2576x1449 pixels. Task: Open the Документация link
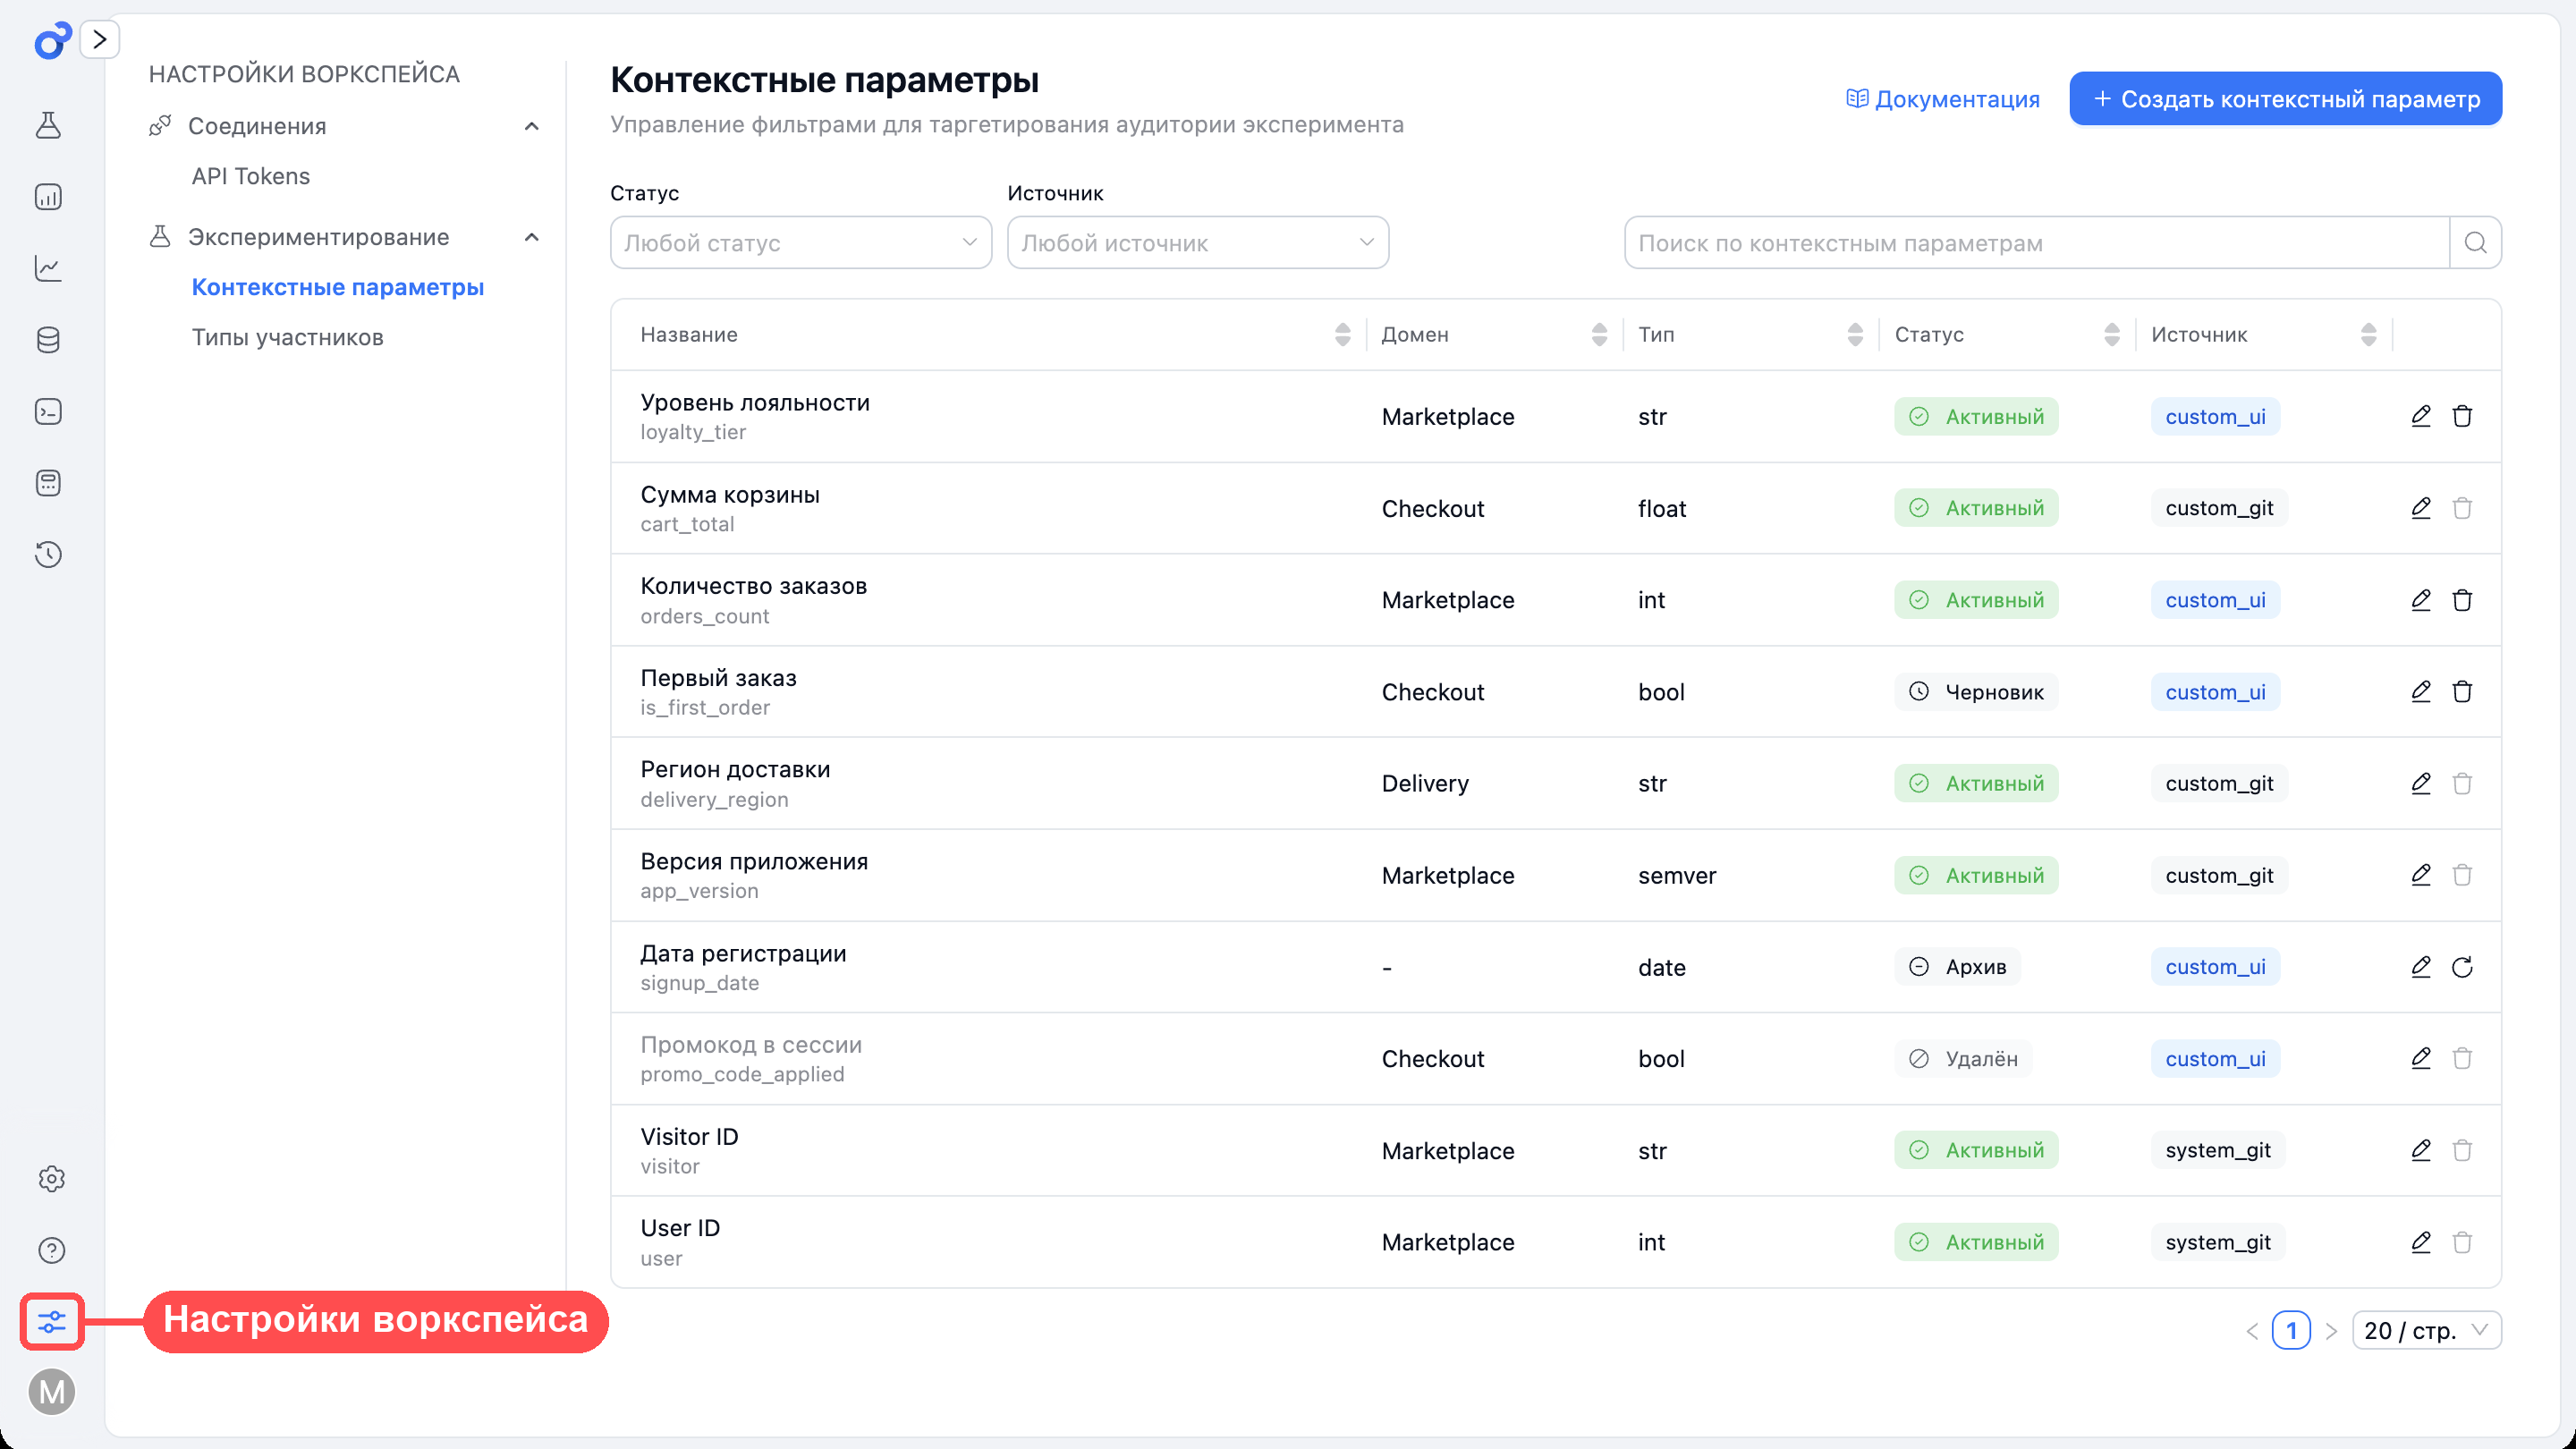[1942, 99]
